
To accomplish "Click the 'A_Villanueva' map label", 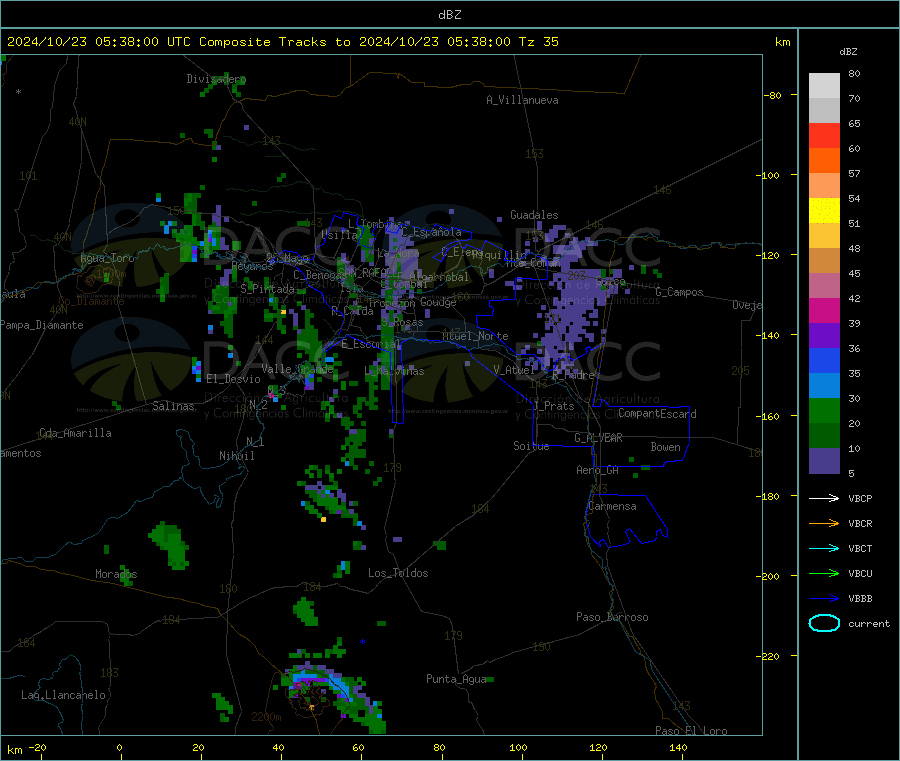I will [x=522, y=100].
